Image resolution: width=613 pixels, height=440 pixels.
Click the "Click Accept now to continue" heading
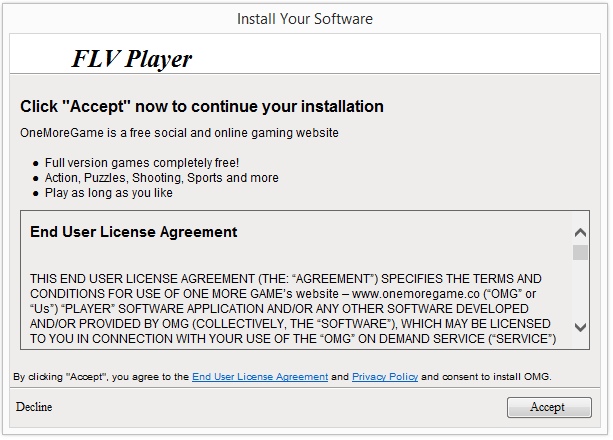(202, 106)
